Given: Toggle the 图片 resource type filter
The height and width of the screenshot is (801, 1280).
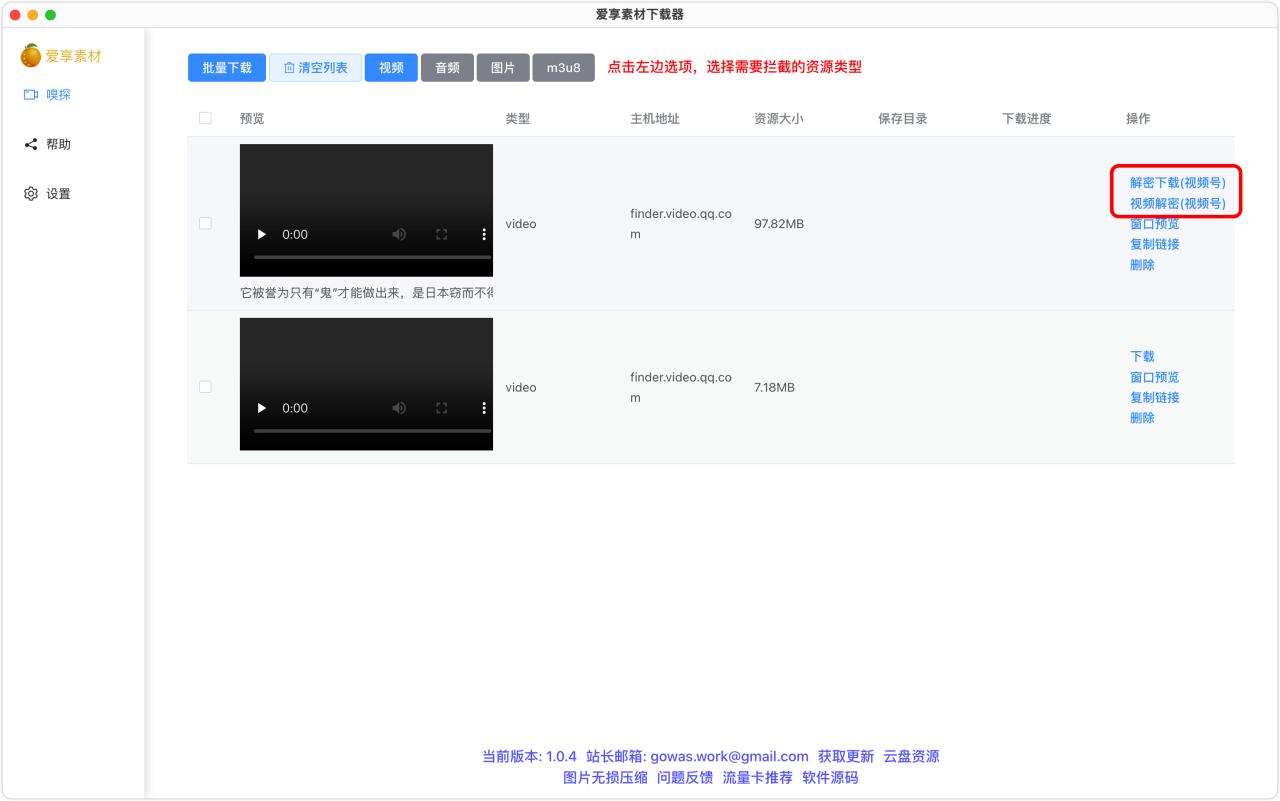Looking at the screenshot, I should tap(503, 68).
